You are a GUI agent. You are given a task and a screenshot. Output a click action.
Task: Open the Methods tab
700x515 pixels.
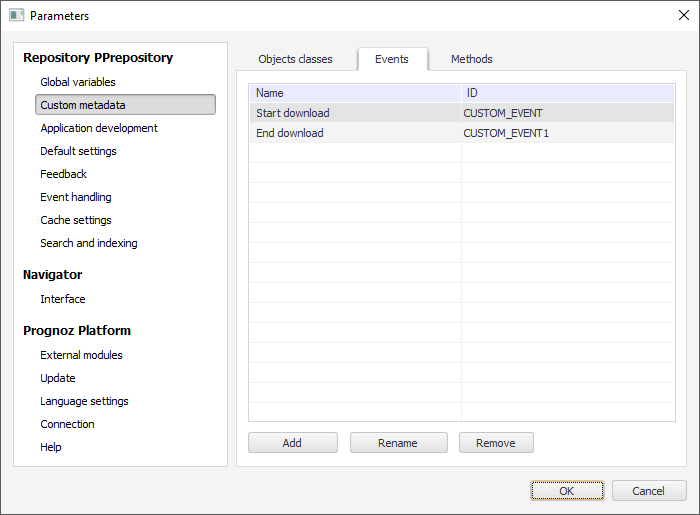point(471,59)
